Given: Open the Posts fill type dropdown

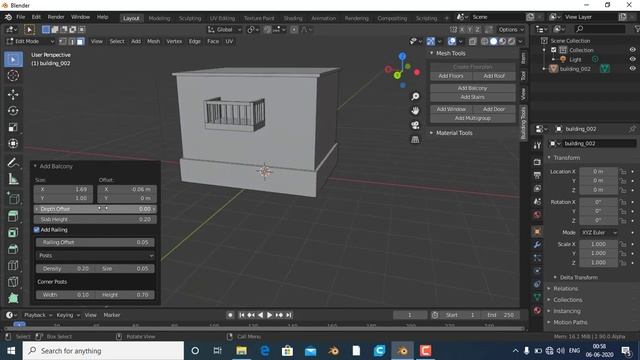Looking at the screenshot, I should (95, 256).
